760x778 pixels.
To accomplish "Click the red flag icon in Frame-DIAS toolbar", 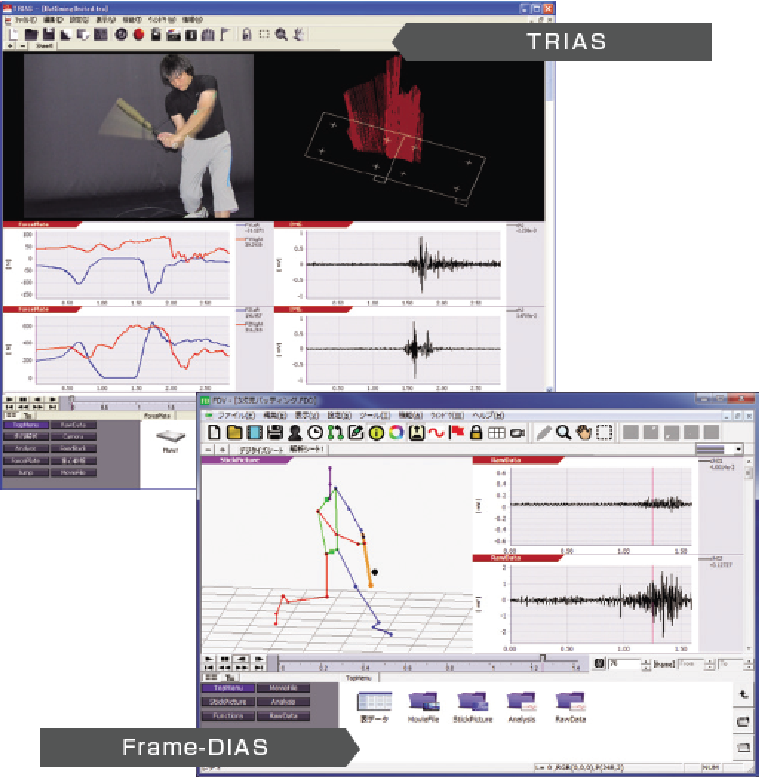I will [457, 433].
